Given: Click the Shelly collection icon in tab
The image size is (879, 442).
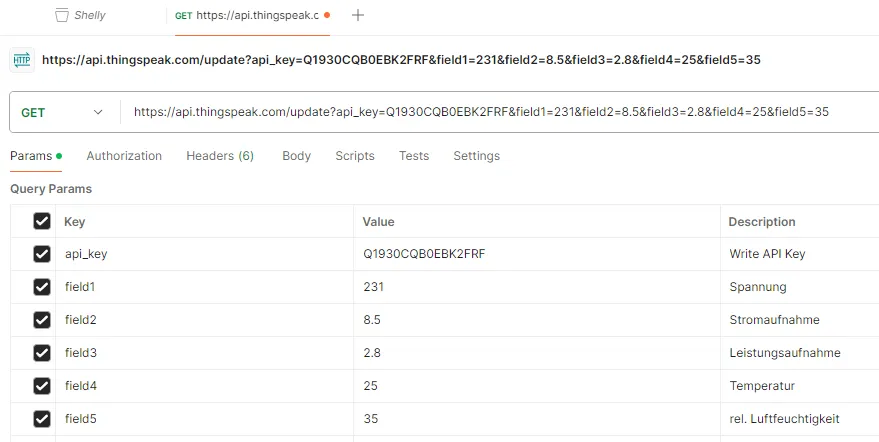Looking at the screenshot, I should [62, 15].
